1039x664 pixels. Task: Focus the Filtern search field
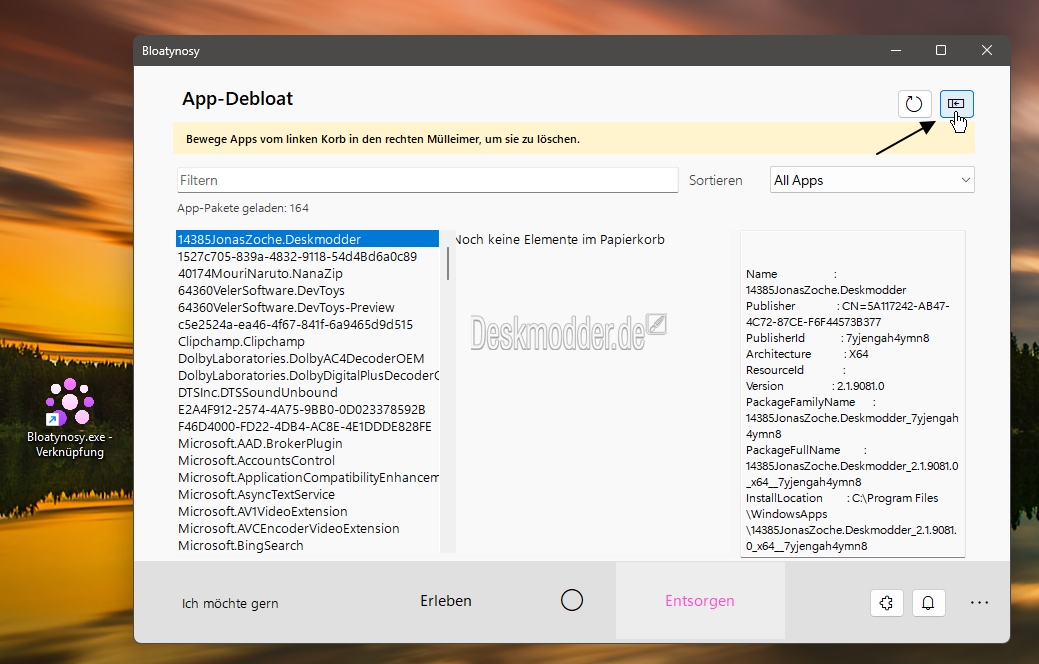click(x=427, y=180)
